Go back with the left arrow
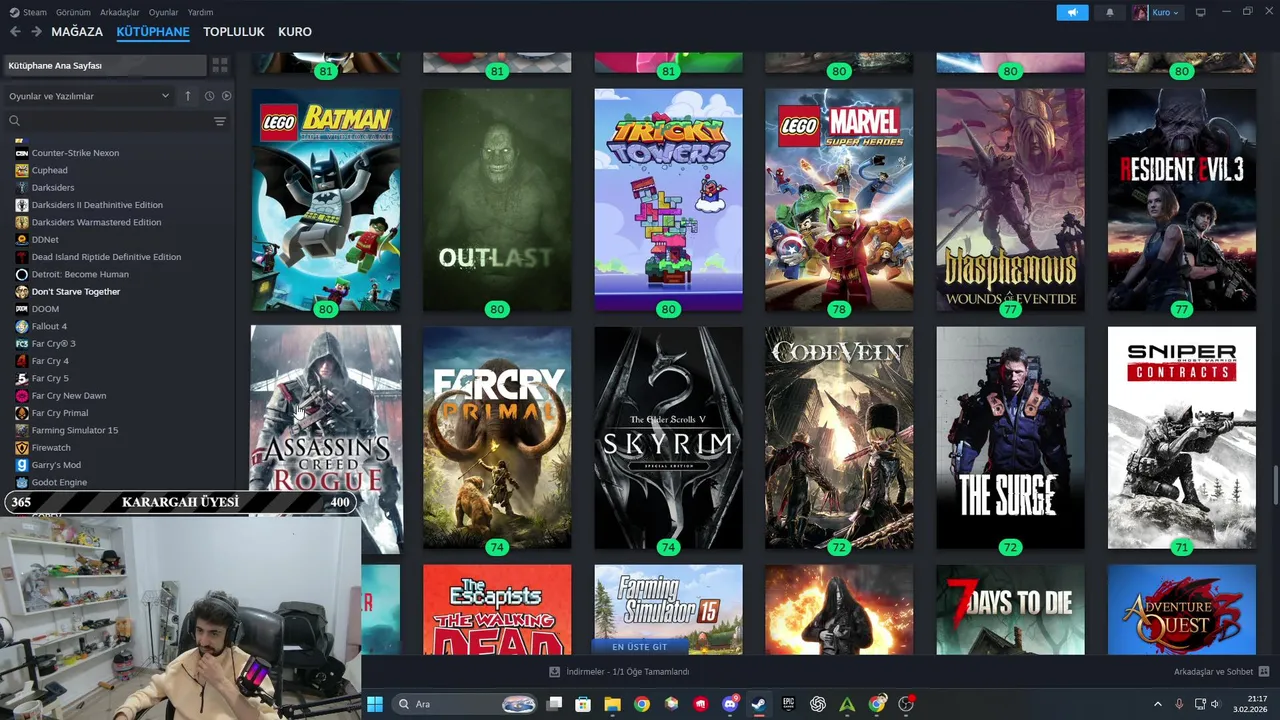The width and height of the screenshot is (1280, 720). (15, 32)
